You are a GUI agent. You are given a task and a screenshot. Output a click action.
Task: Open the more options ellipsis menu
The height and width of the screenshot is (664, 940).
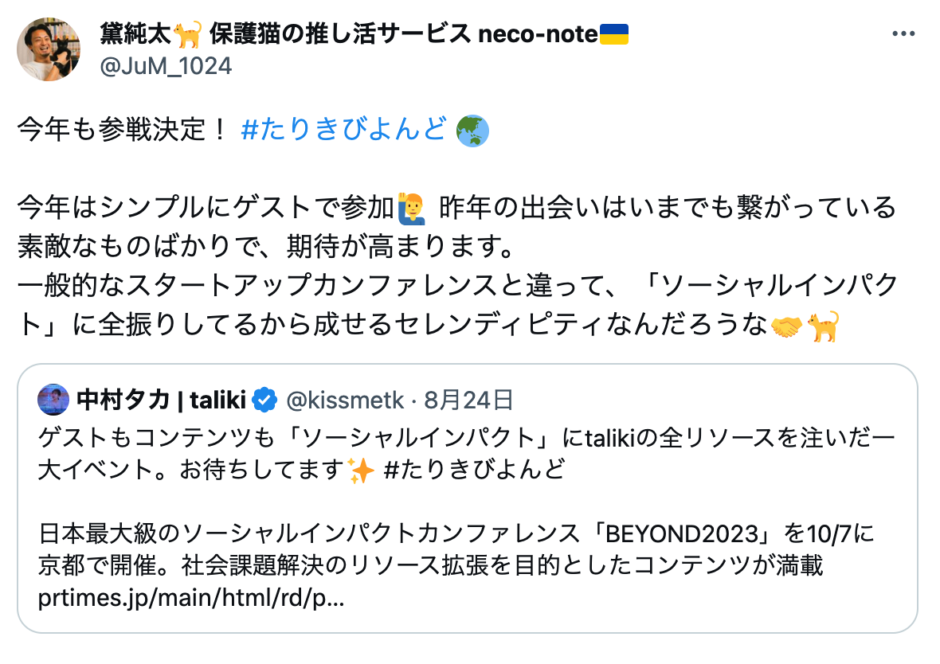[x=903, y=34]
